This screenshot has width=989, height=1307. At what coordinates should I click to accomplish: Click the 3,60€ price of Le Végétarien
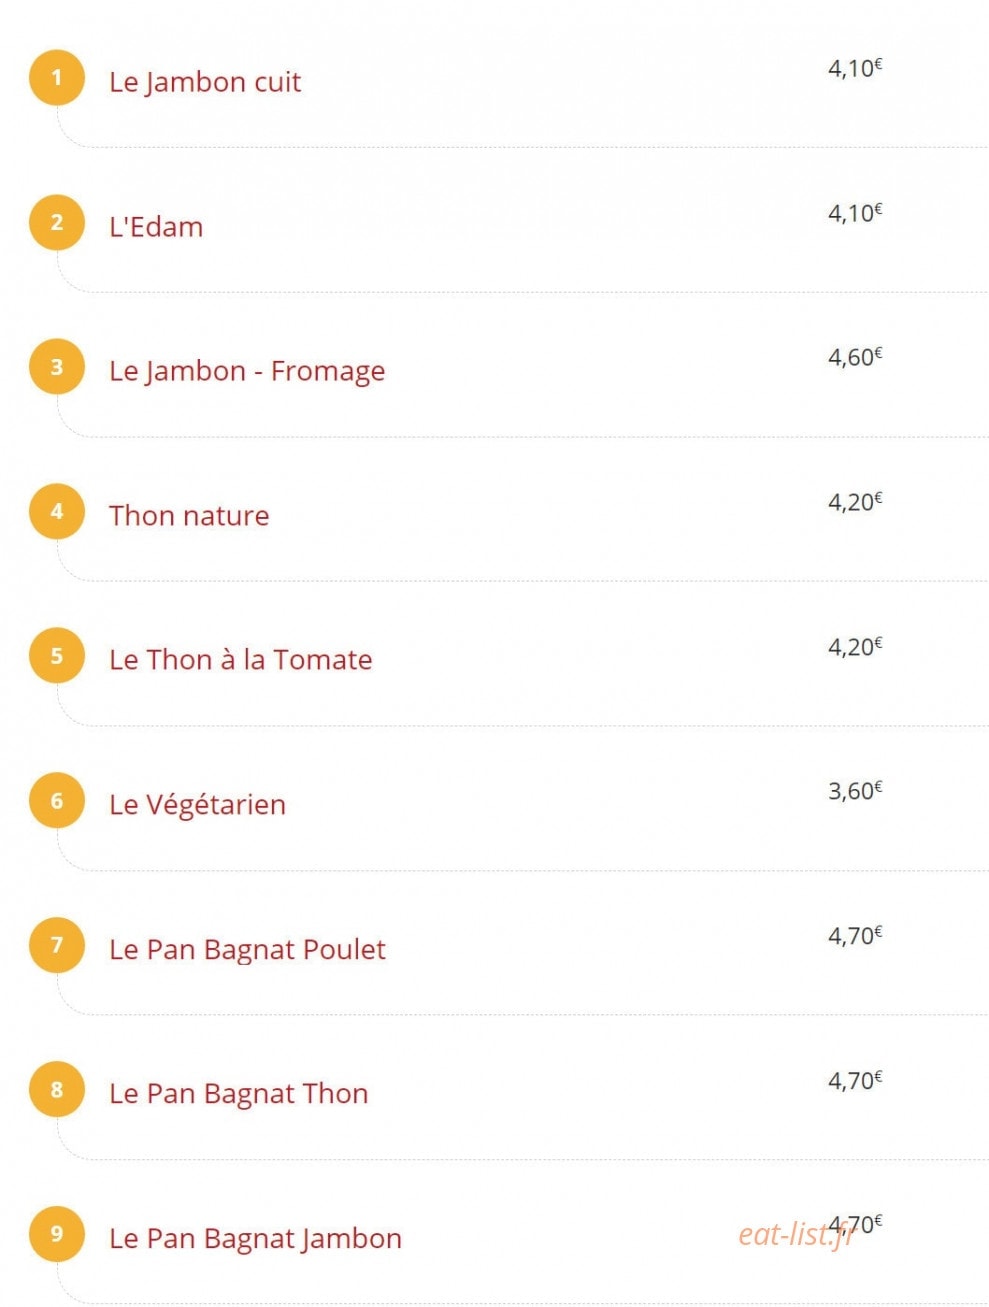click(855, 791)
